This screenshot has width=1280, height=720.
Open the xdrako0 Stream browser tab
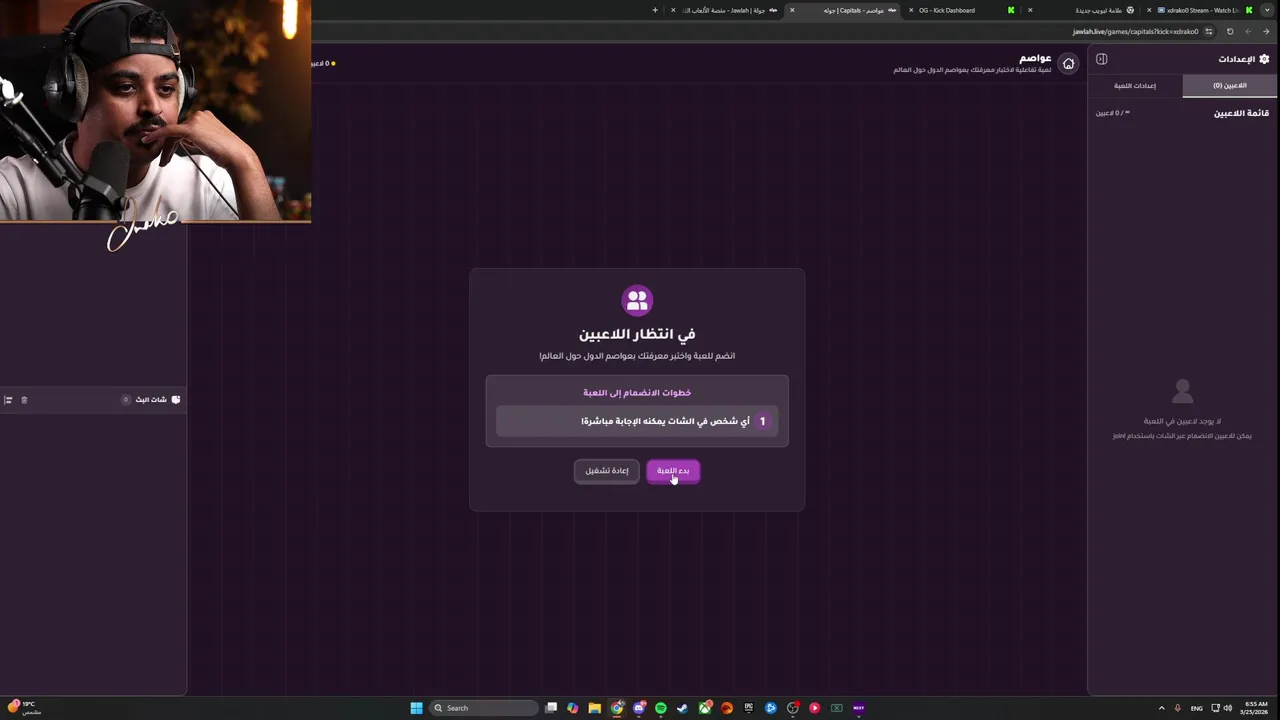click(1200, 10)
